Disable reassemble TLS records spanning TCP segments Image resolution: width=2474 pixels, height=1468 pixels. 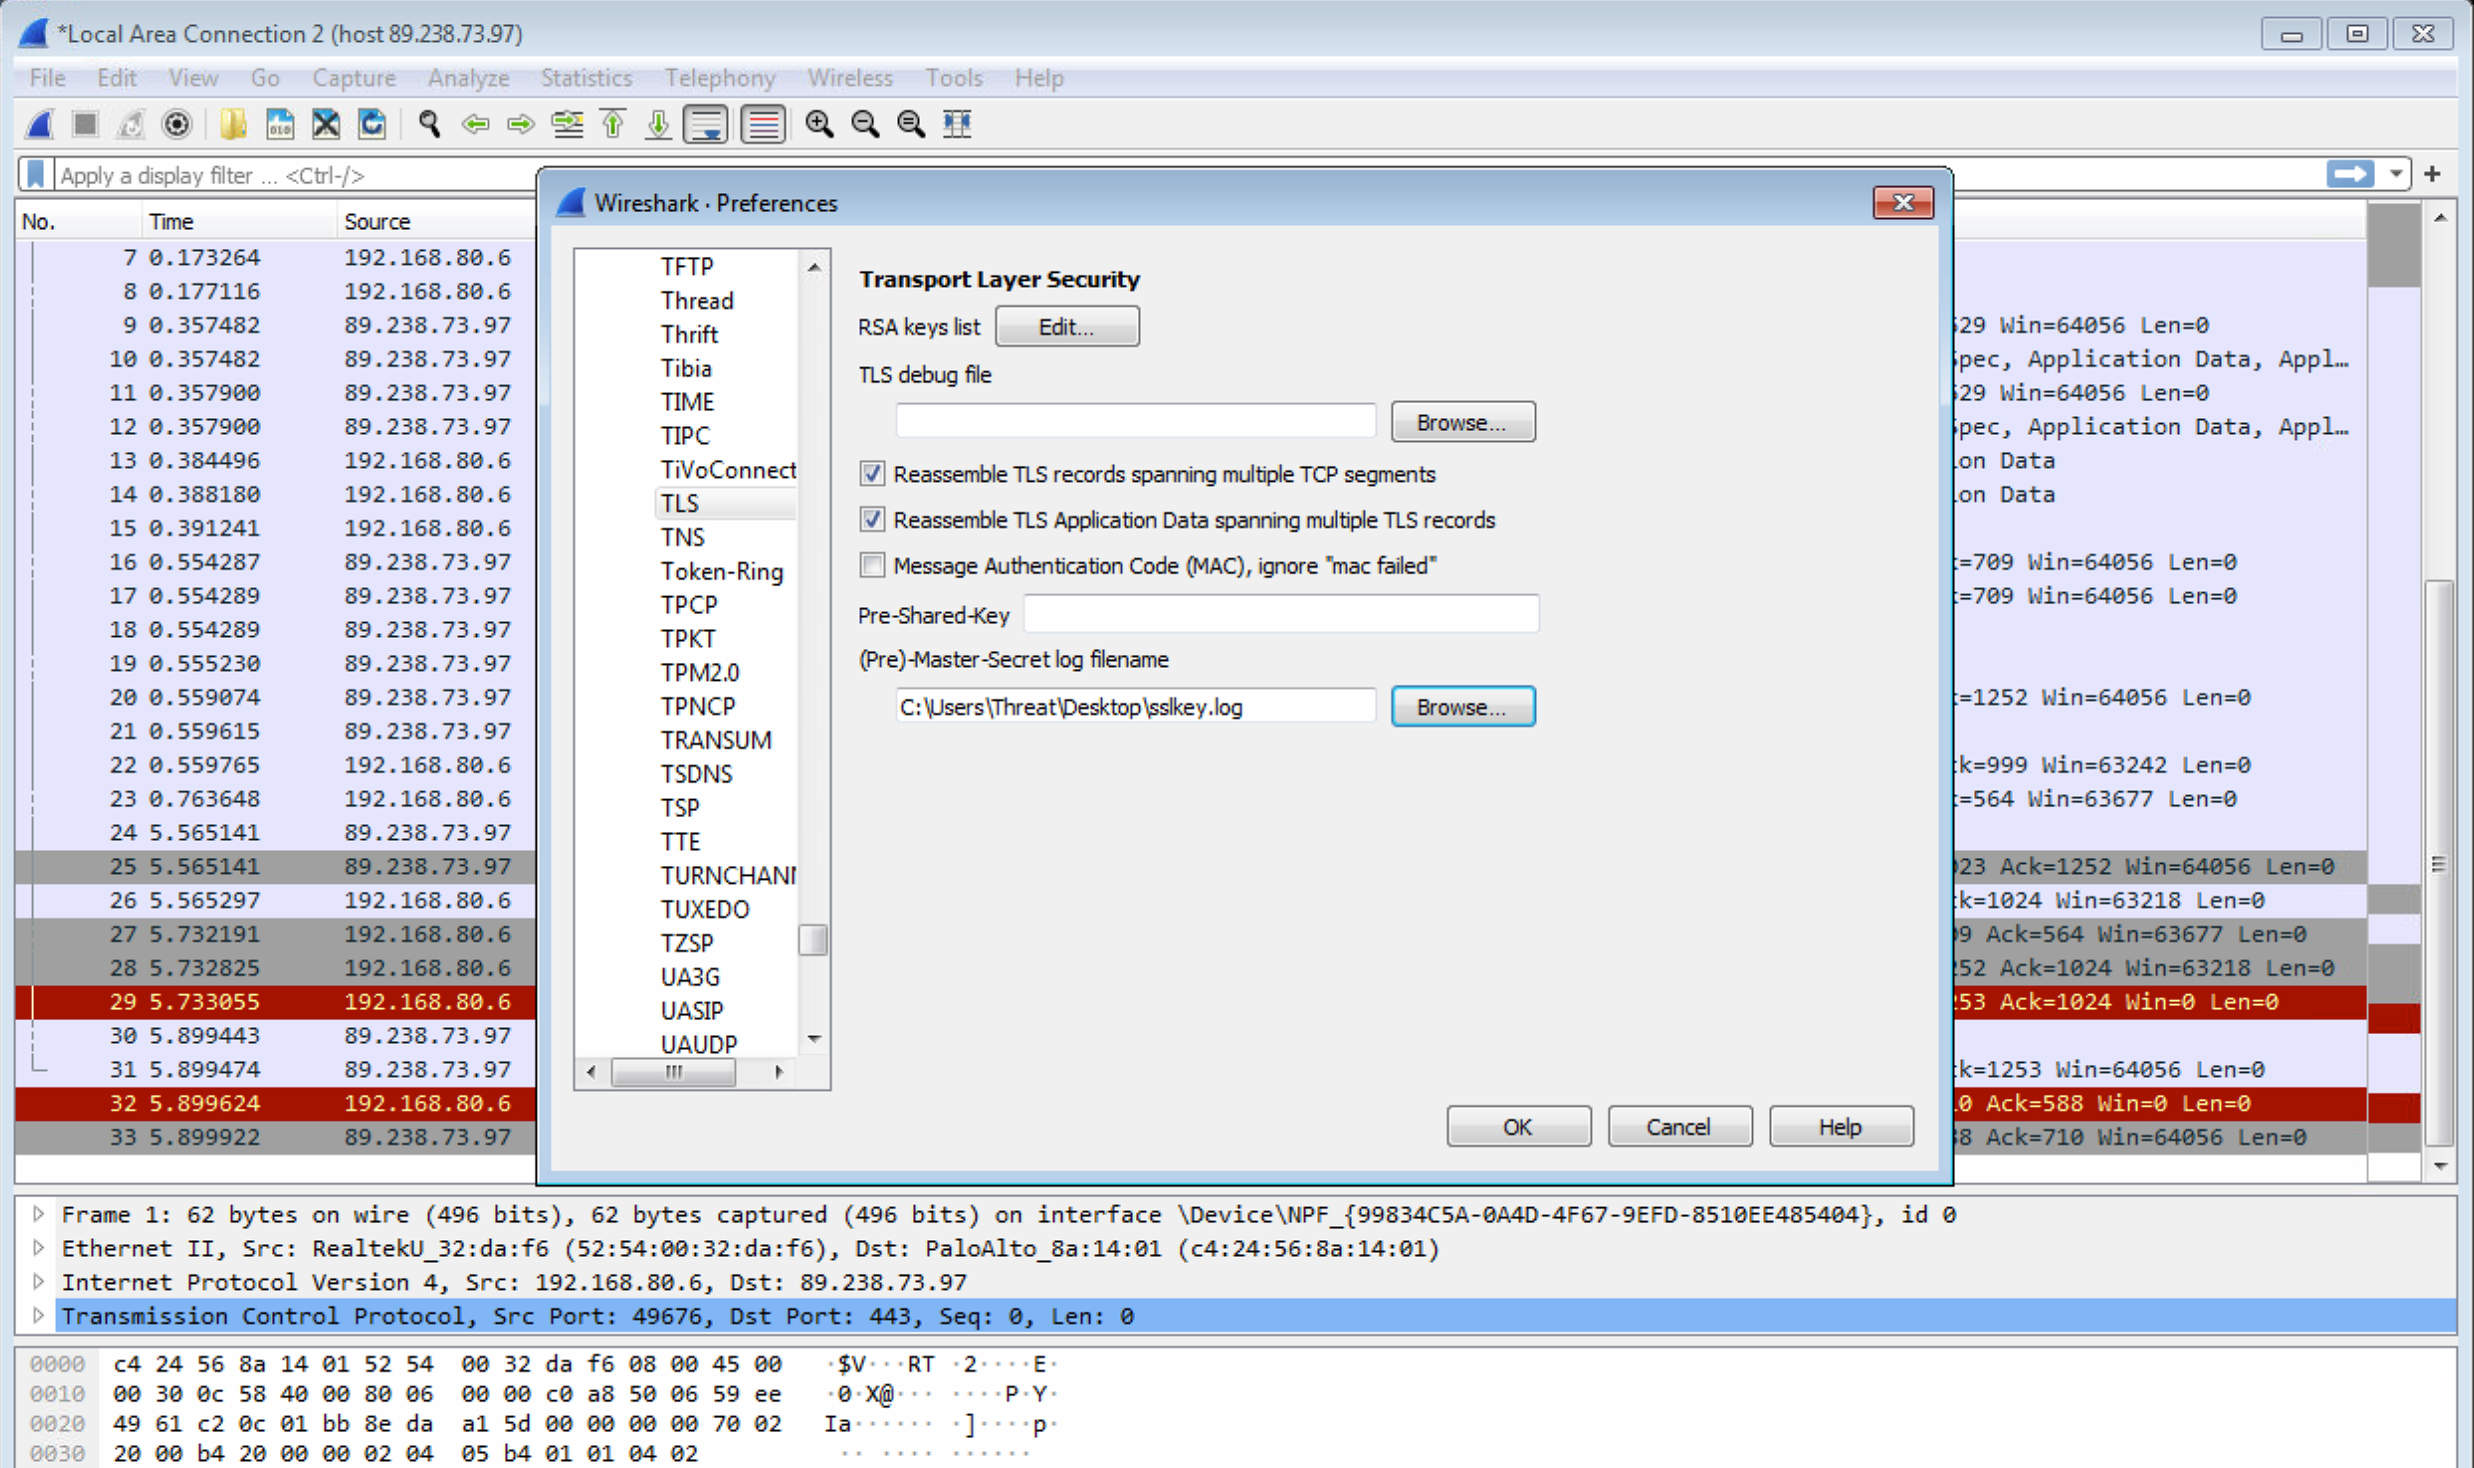(x=871, y=474)
